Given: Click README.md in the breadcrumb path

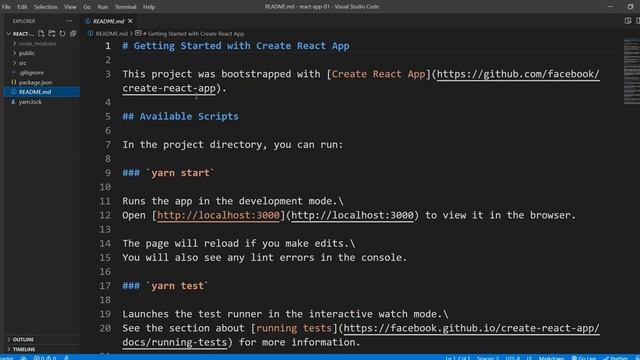Looking at the screenshot, I should 111,33.
